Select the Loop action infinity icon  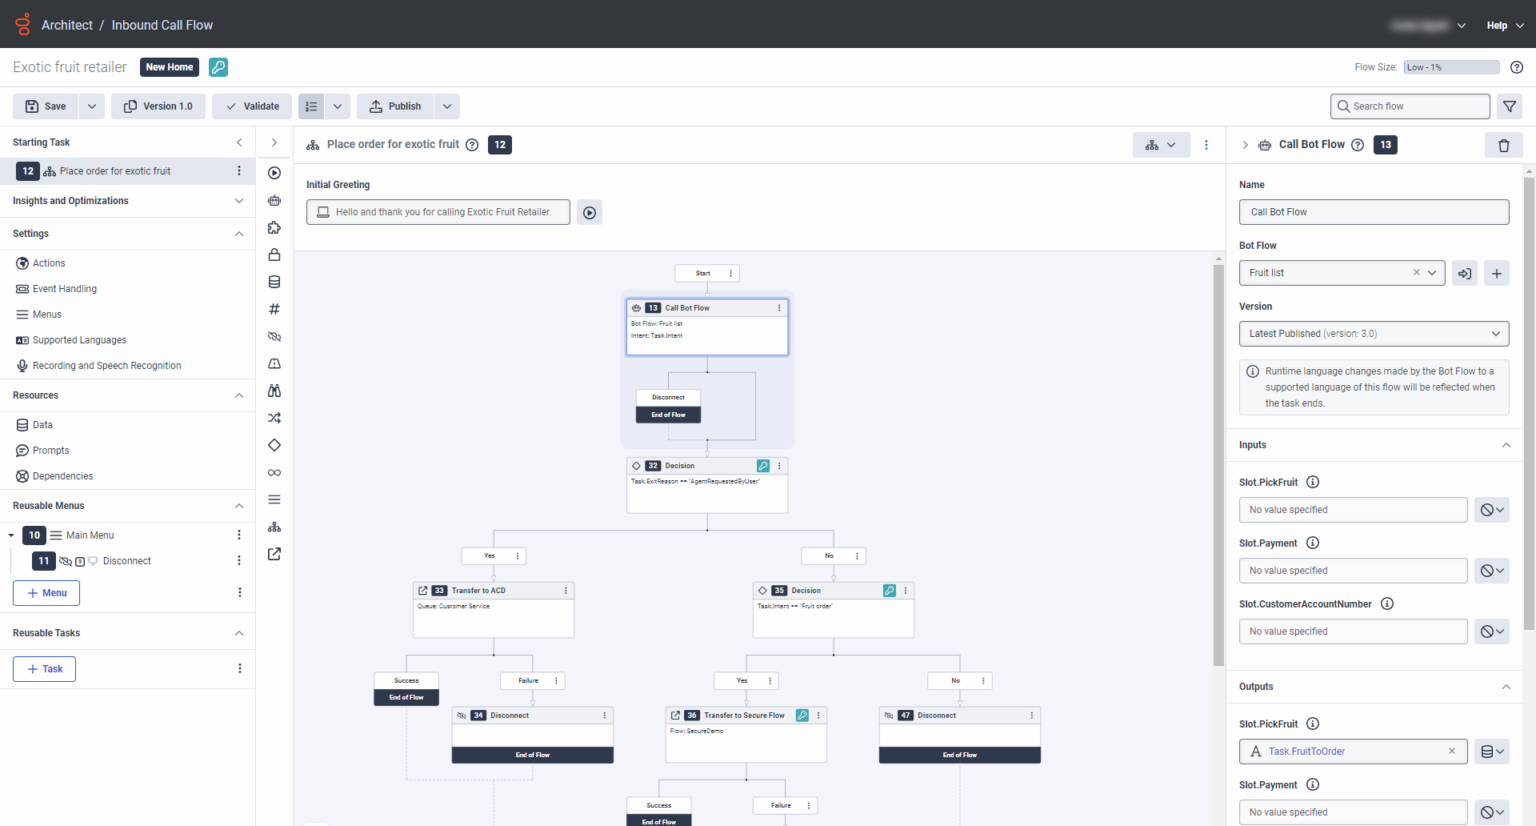pyautogui.click(x=274, y=472)
